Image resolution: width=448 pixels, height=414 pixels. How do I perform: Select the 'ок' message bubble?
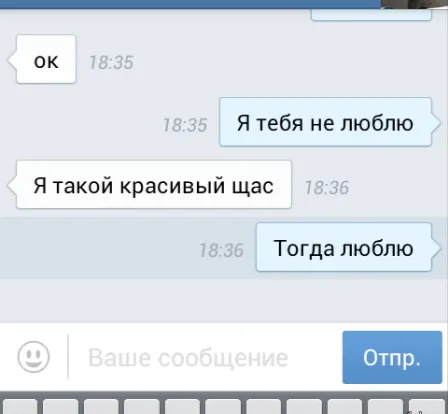coord(46,59)
